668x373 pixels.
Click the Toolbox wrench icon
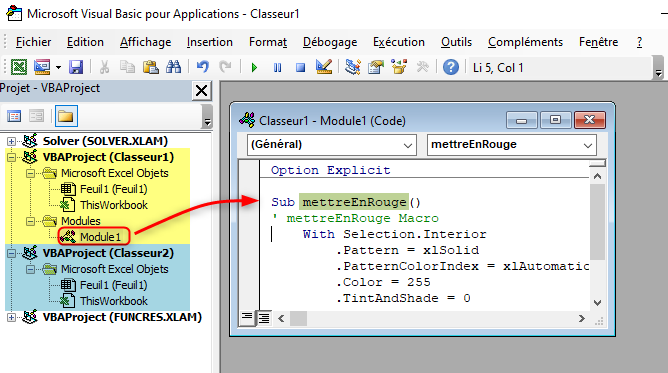point(422,67)
